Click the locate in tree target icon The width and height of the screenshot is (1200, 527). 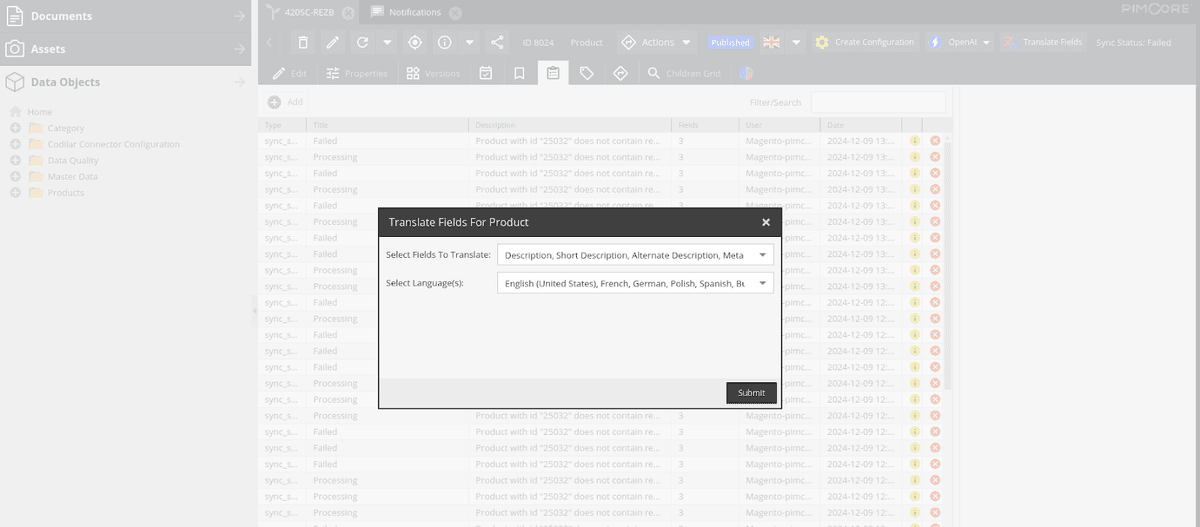tap(415, 42)
